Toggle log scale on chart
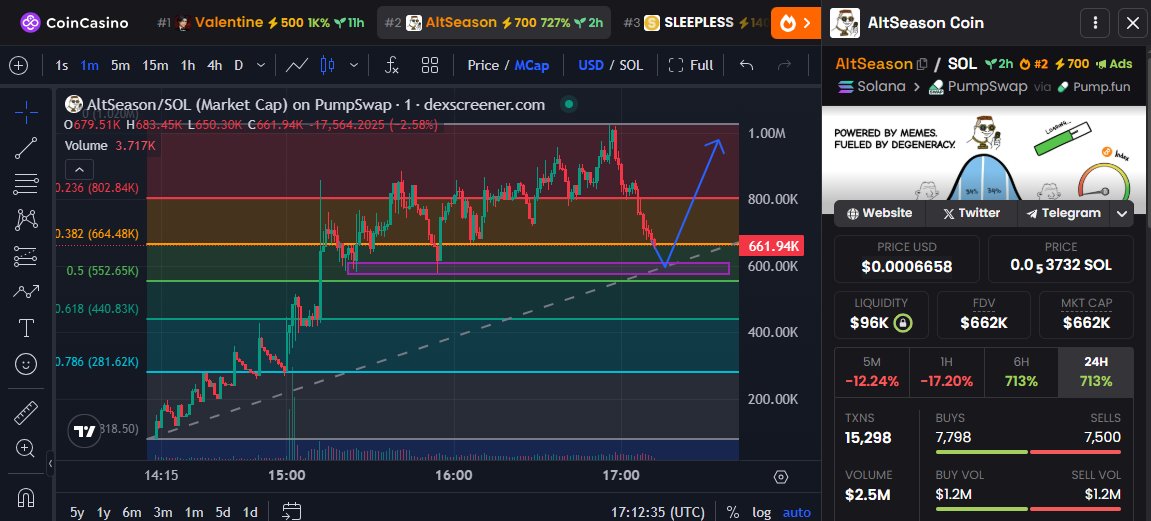1151x521 pixels. click(761, 512)
